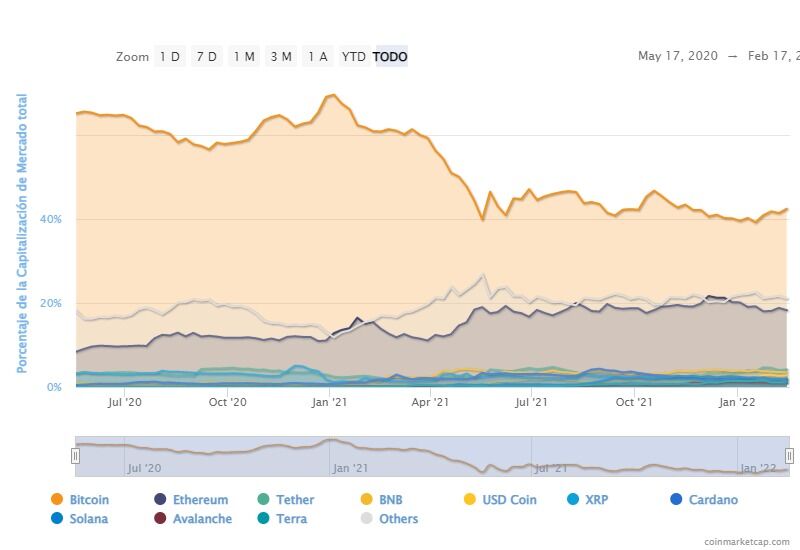The height and width of the screenshot is (550, 800).
Task: Click the Avalanche legend dot
Action: tap(160, 518)
